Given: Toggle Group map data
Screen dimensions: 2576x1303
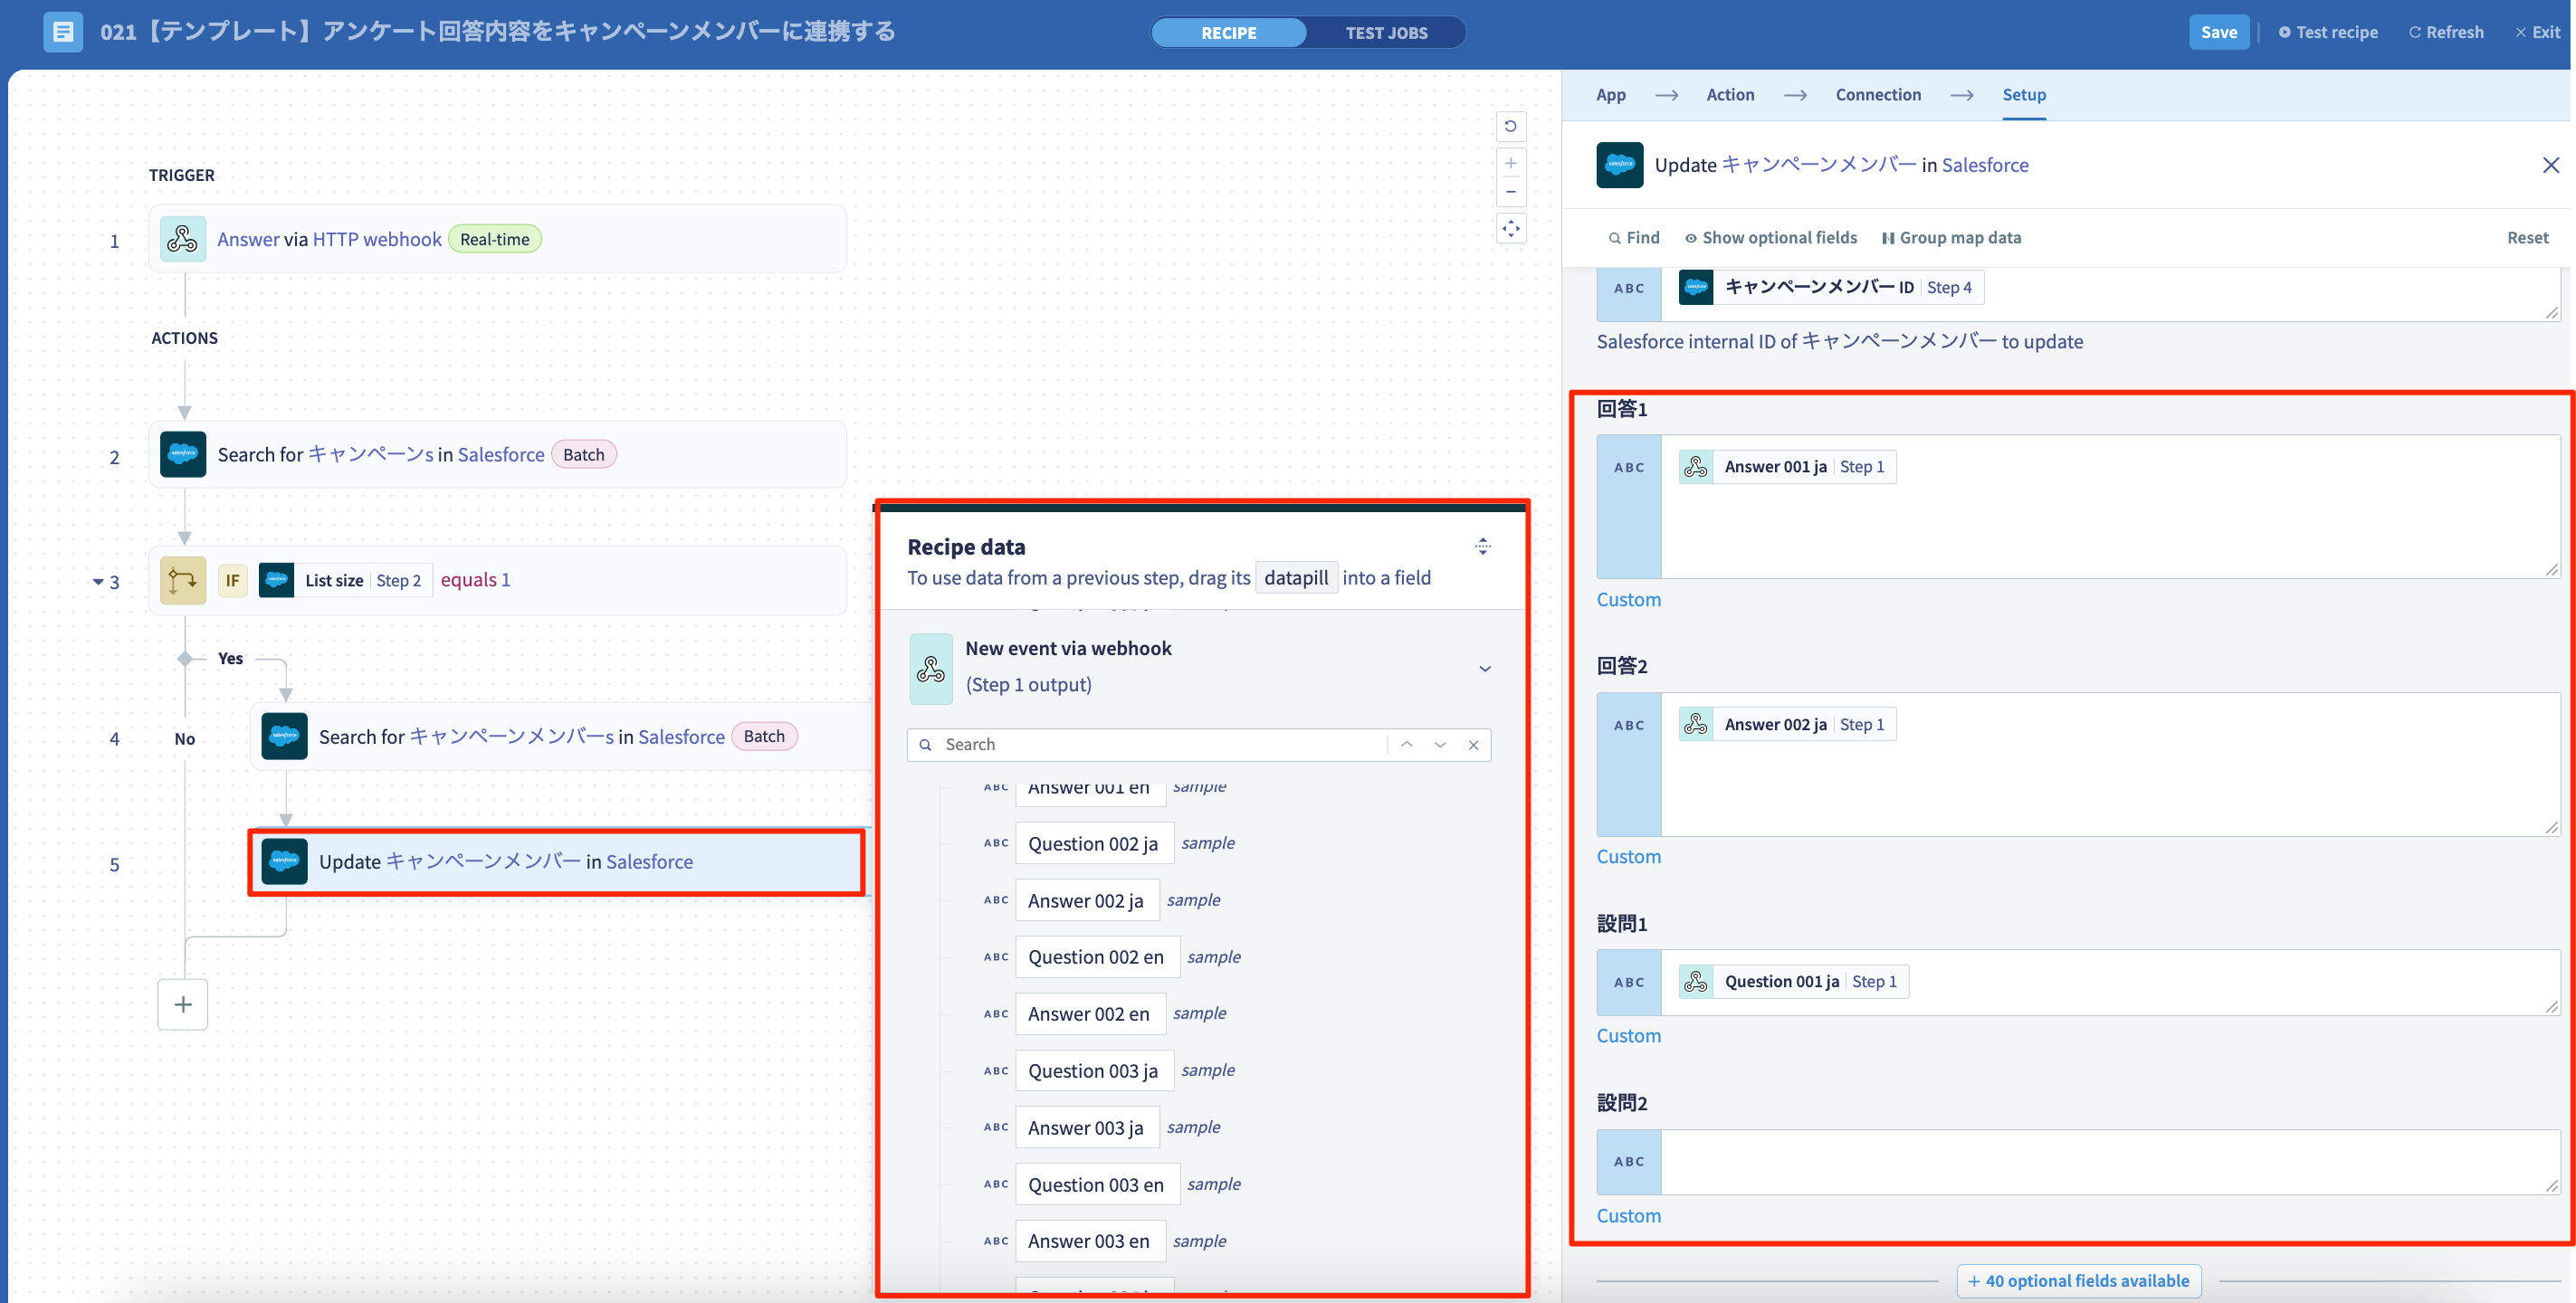Looking at the screenshot, I should click(1951, 237).
